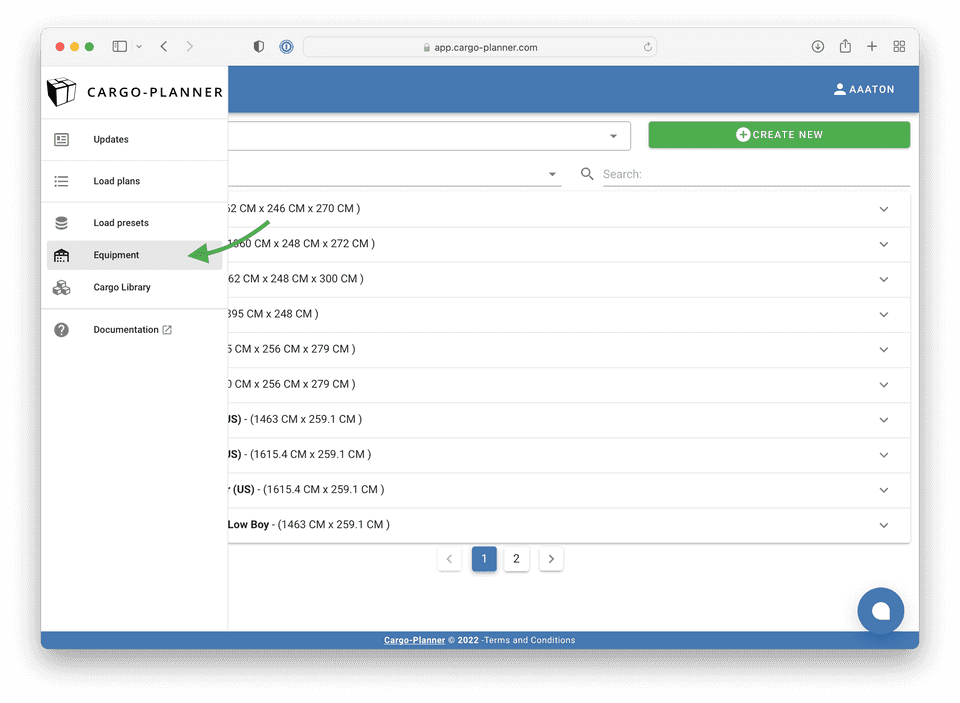Expand the Low Boy equipment row

click(883, 525)
